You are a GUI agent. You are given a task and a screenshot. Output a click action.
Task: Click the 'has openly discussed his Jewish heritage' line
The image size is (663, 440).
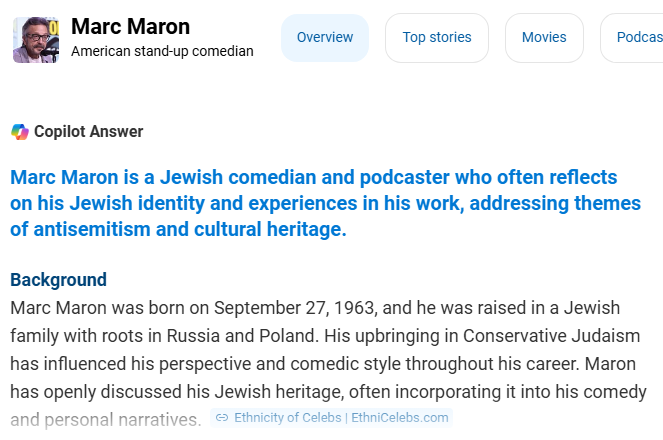[x=177, y=392]
